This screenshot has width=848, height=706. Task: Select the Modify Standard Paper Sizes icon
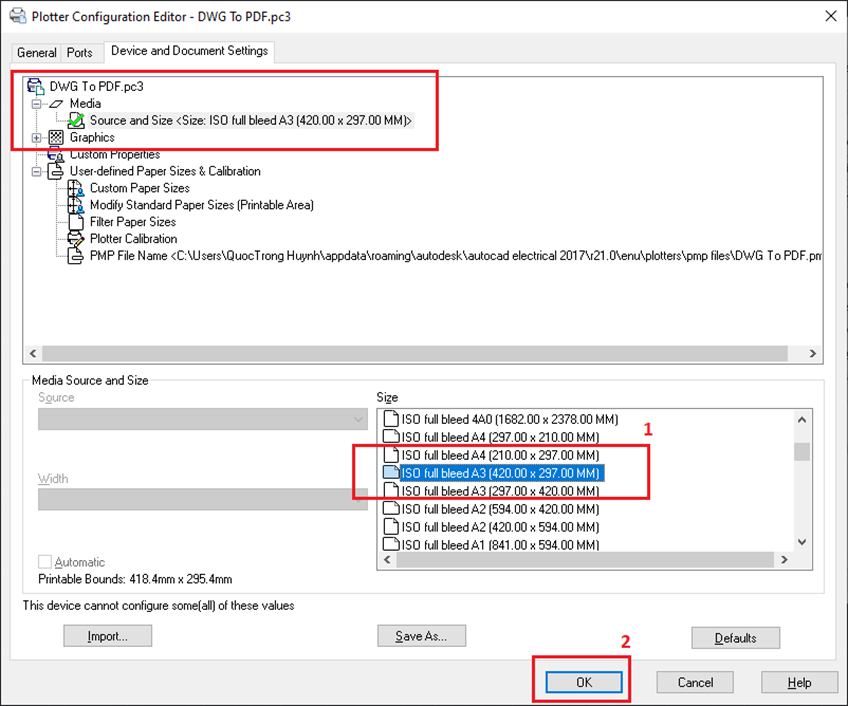[76, 205]
